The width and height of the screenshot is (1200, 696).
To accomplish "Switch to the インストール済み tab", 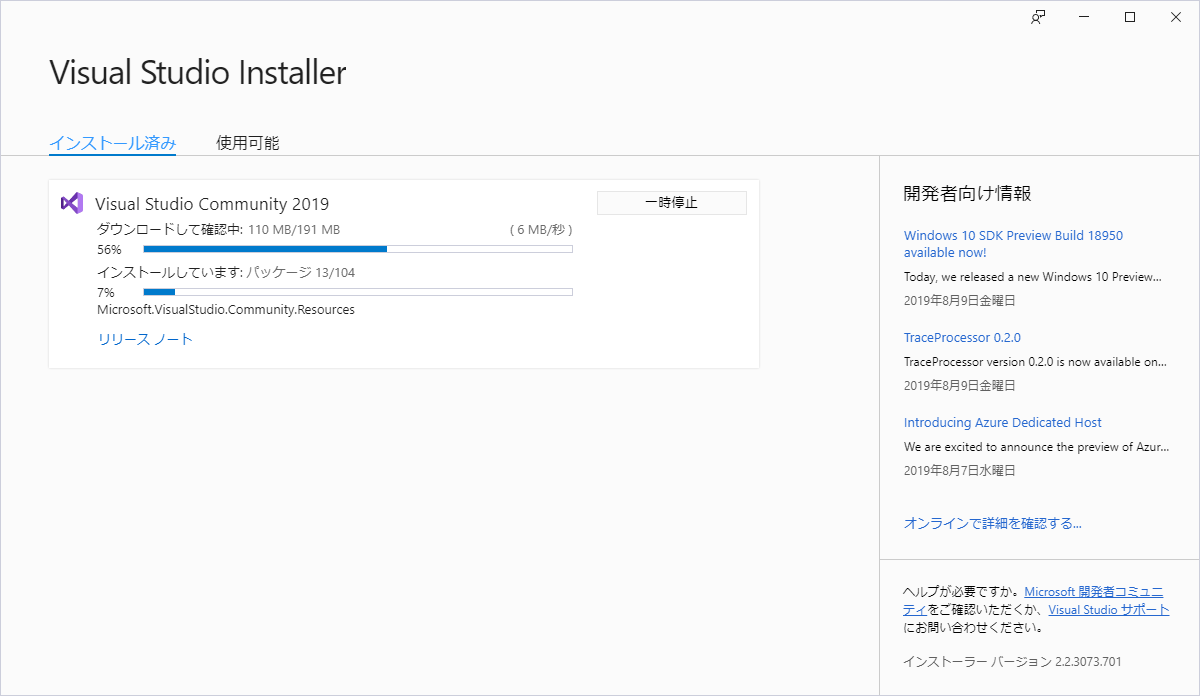I will (113, 143).
